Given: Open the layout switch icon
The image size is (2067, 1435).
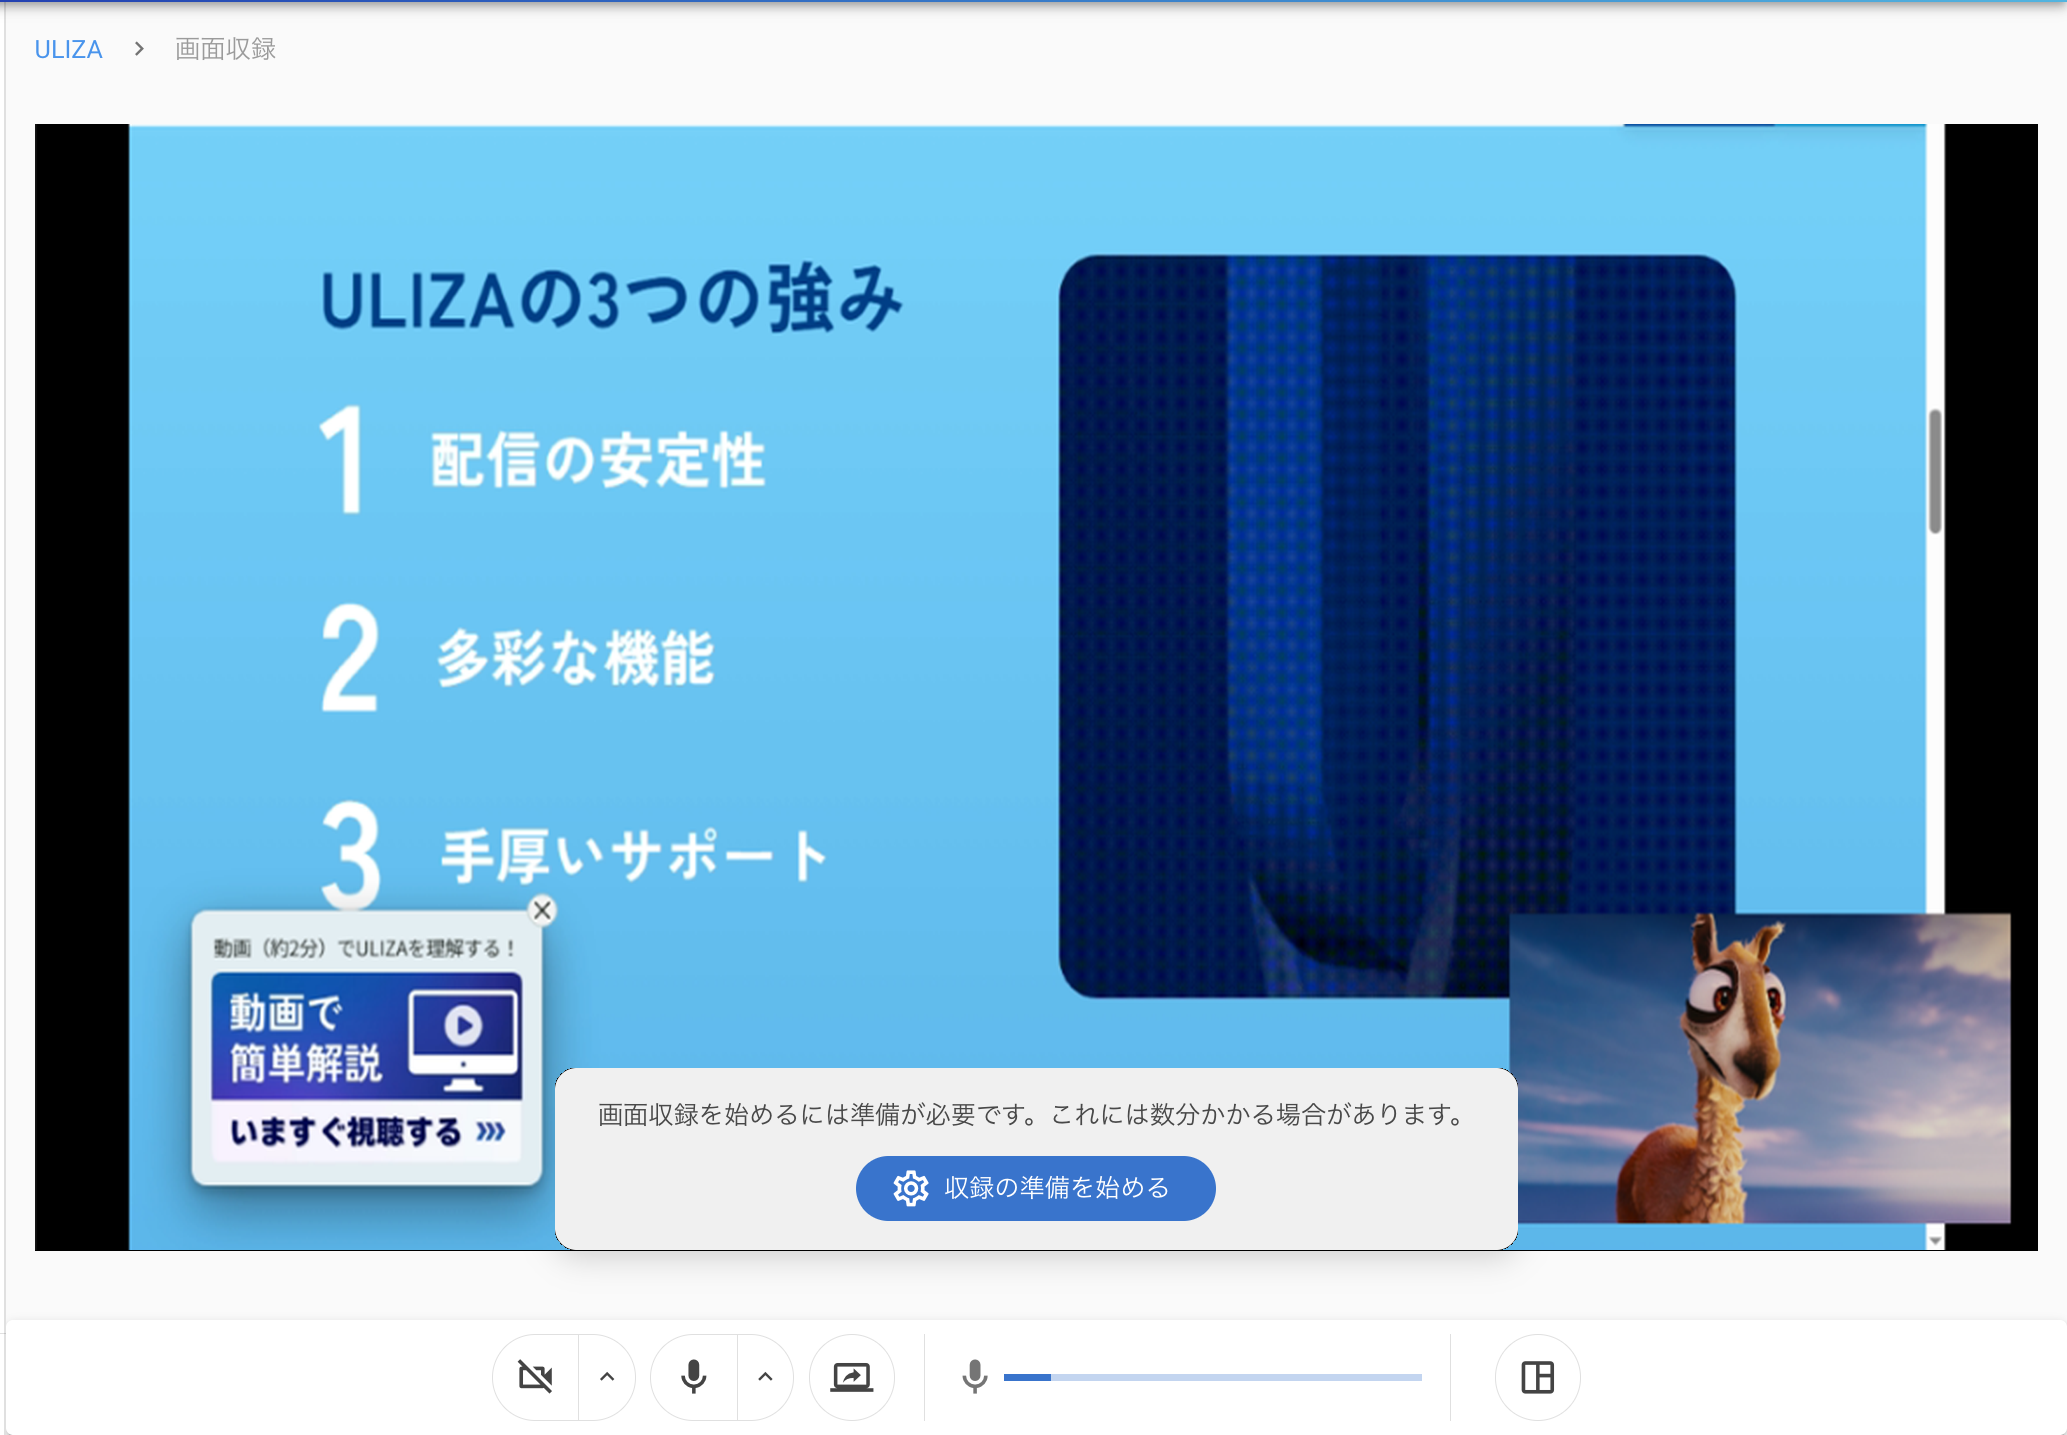Looking at the screenshot, I should 1538,1377.
